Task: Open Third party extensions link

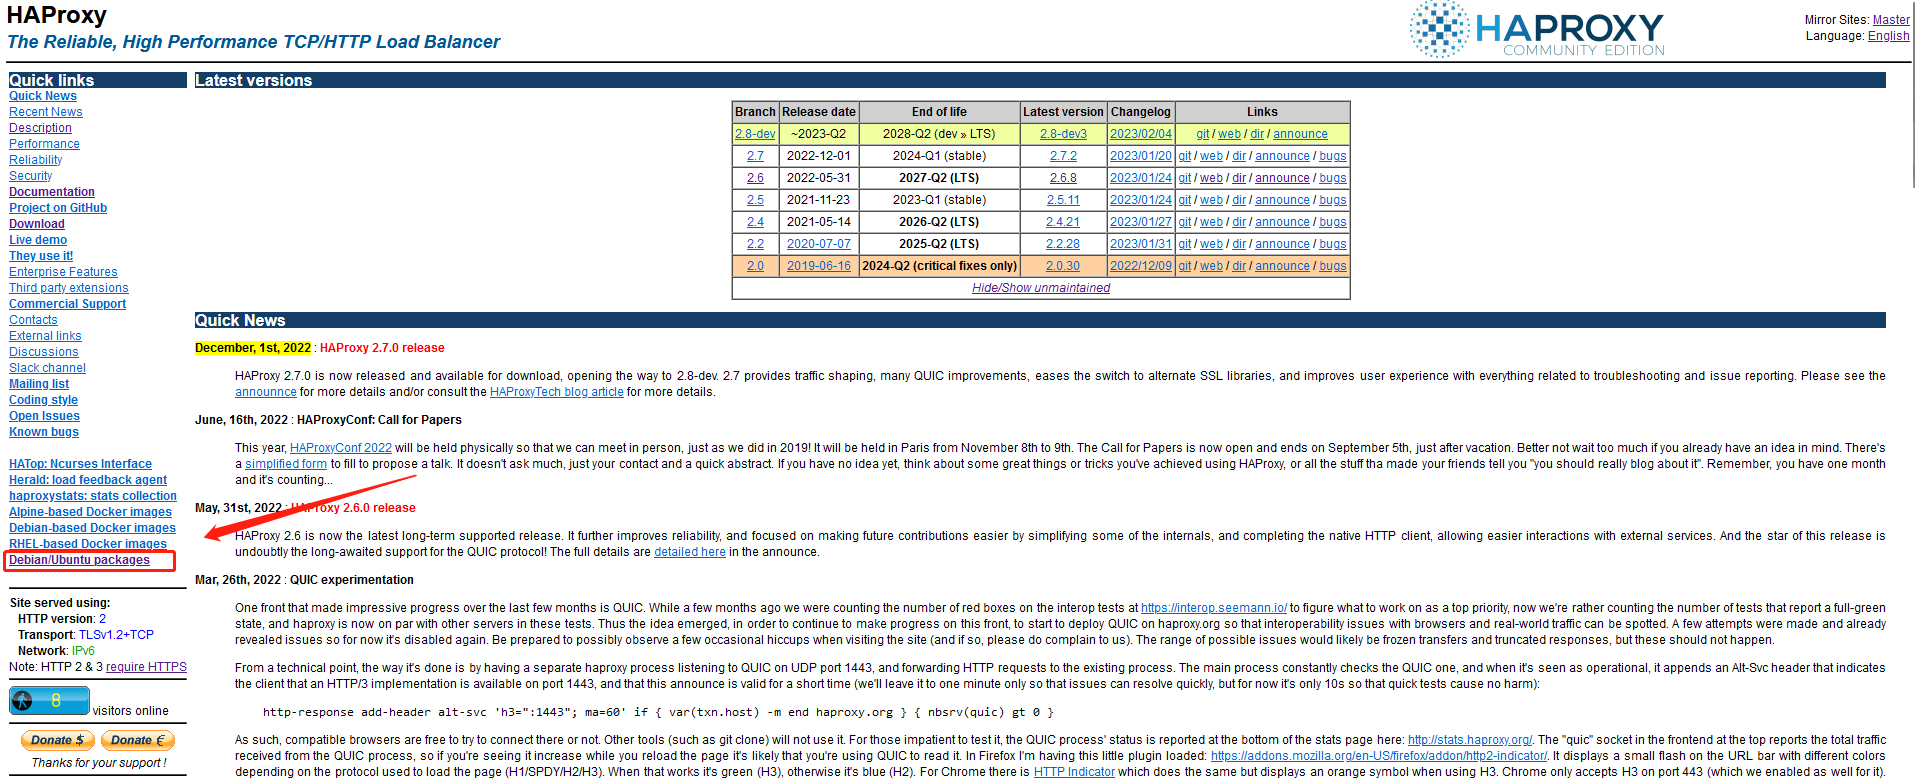Action: 69,288
